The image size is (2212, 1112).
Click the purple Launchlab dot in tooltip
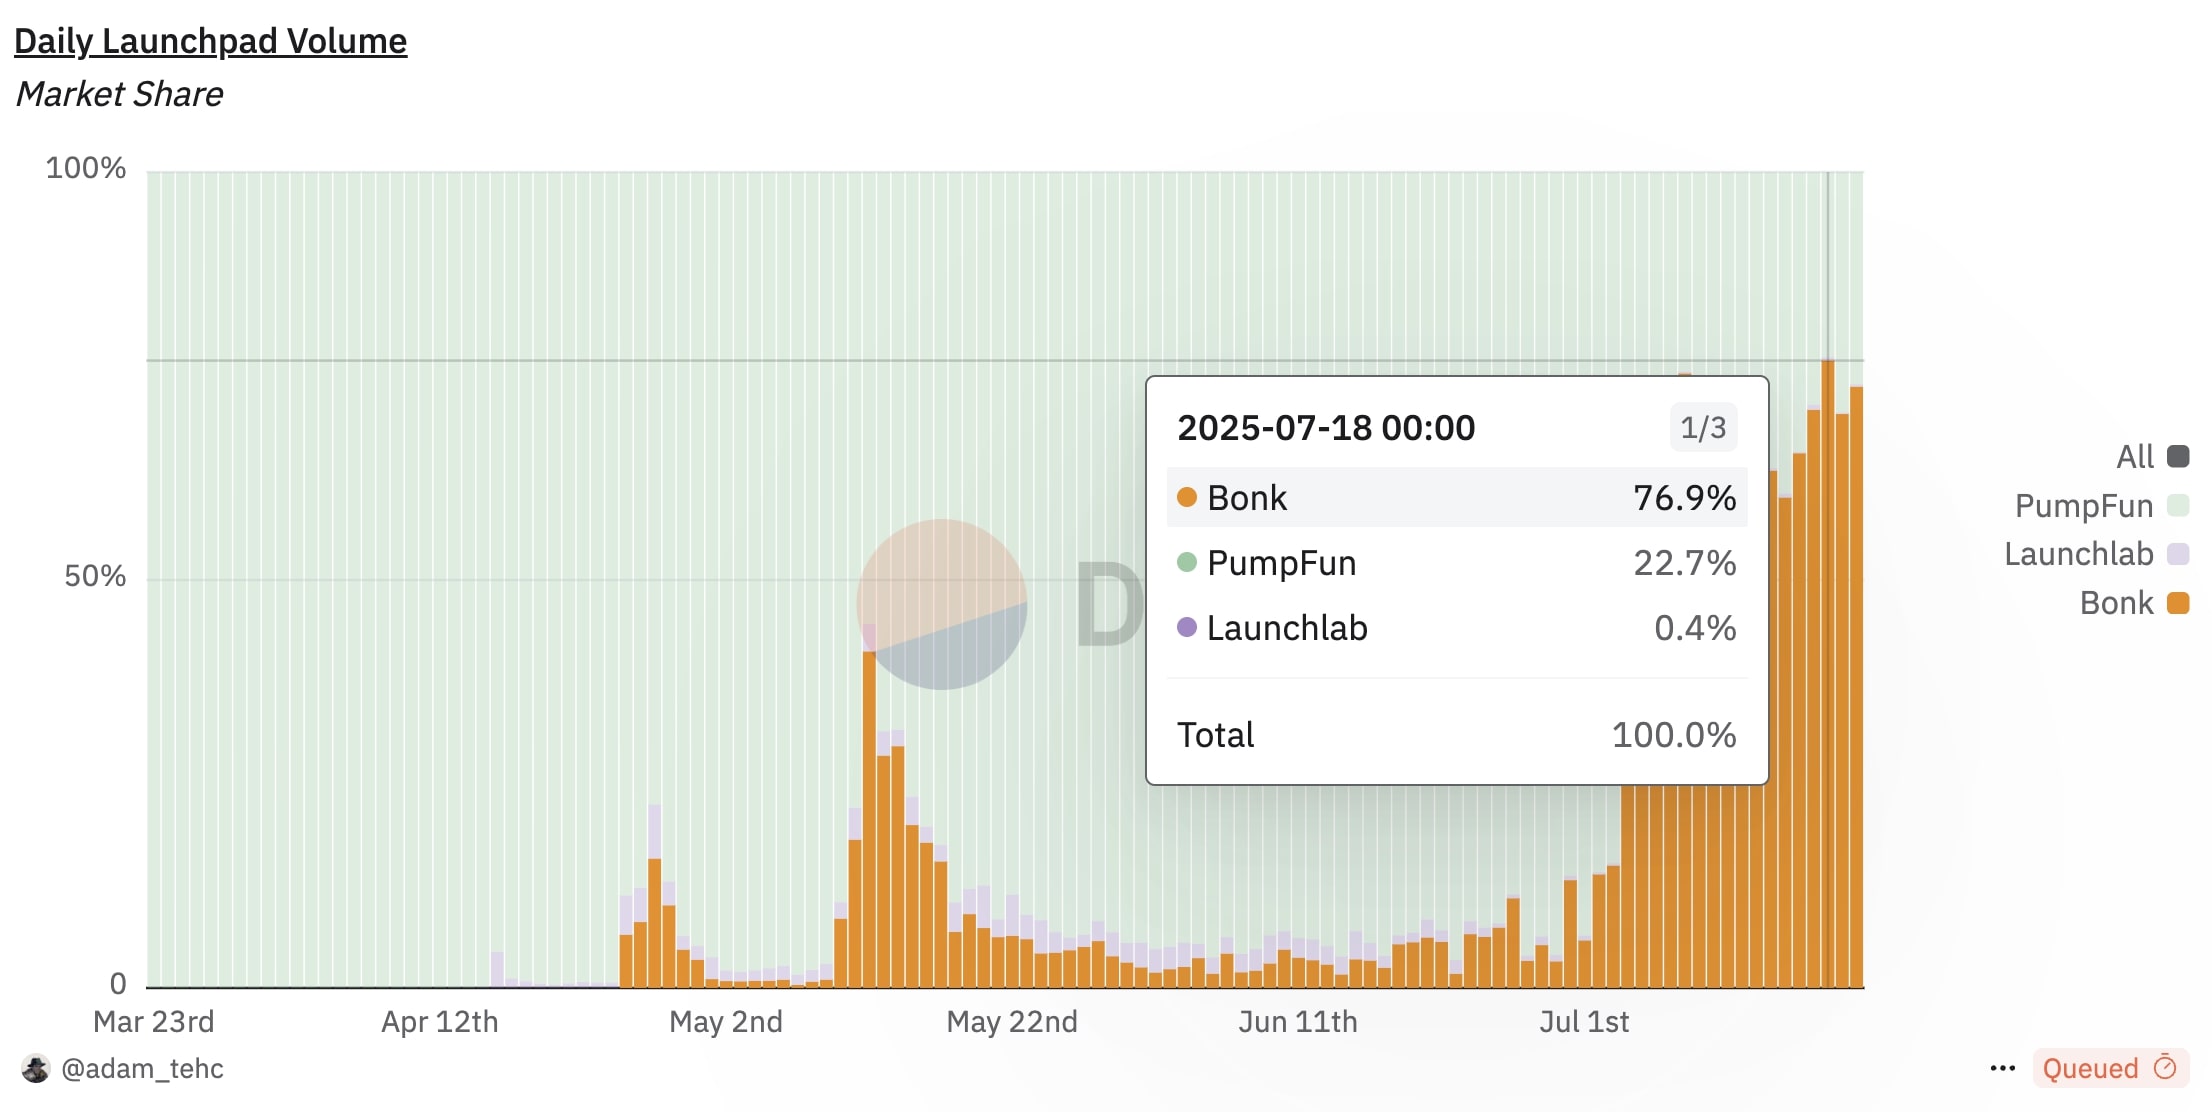[x=1187, y=627]
